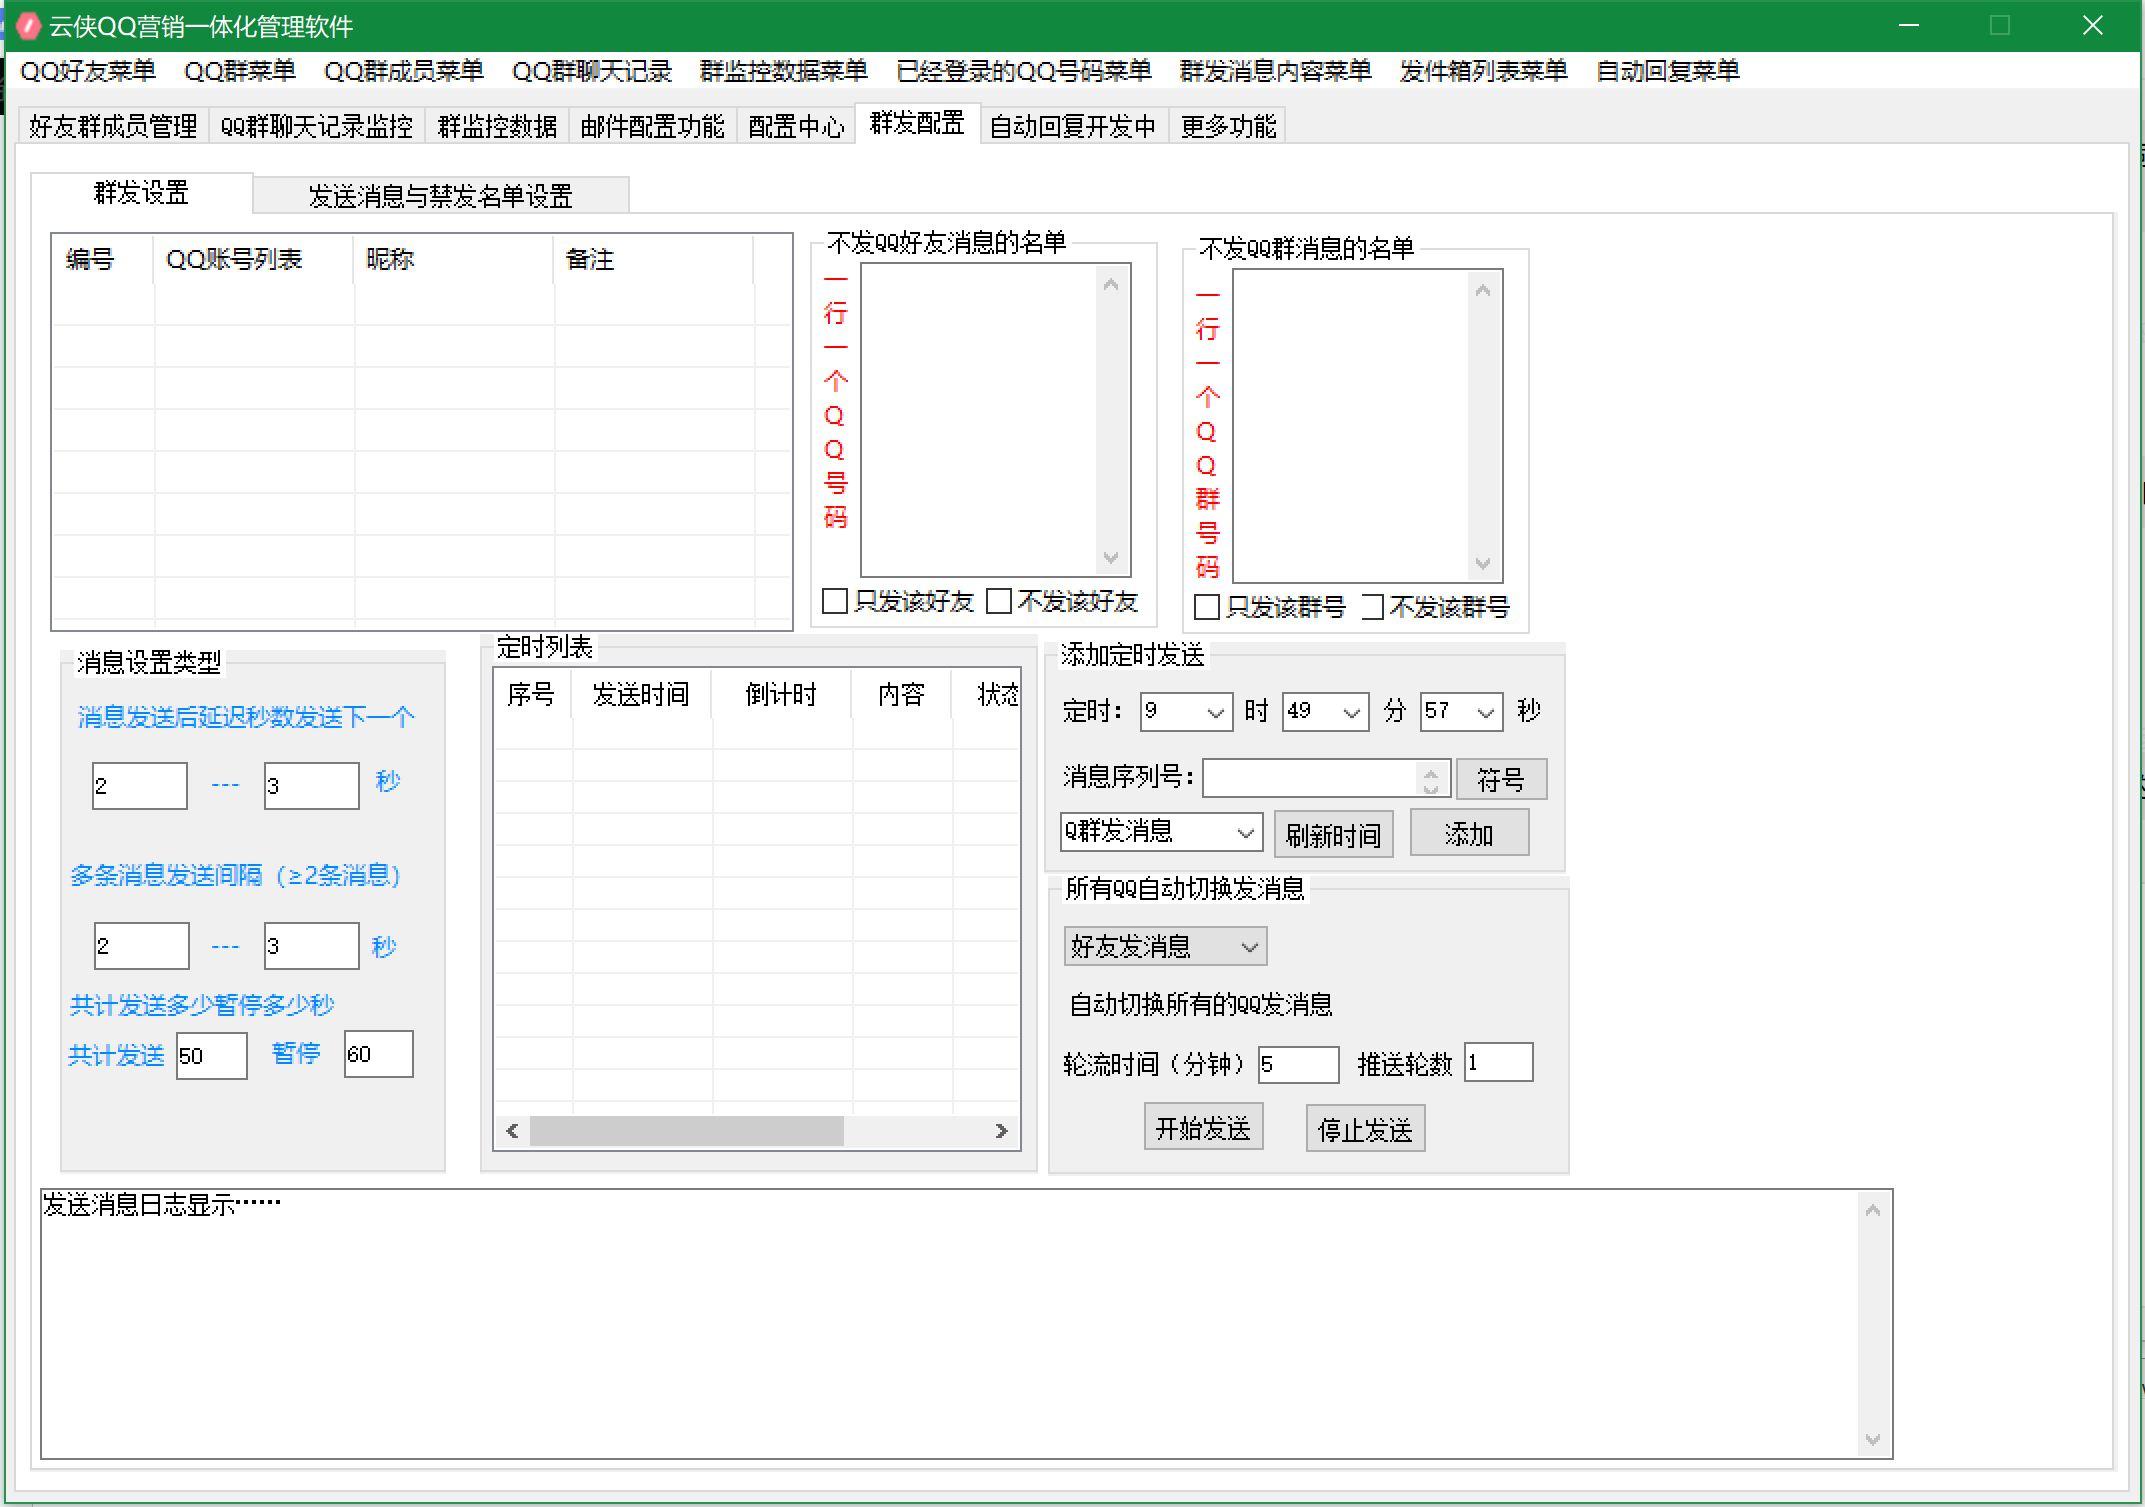Click the 暂停 field showing 60

(378, 1054)
